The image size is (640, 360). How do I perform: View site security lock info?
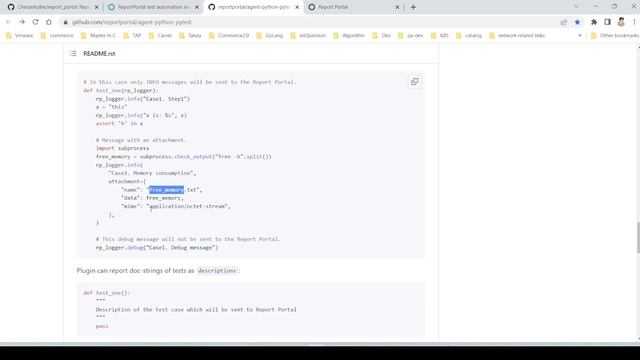pos(65,22)
